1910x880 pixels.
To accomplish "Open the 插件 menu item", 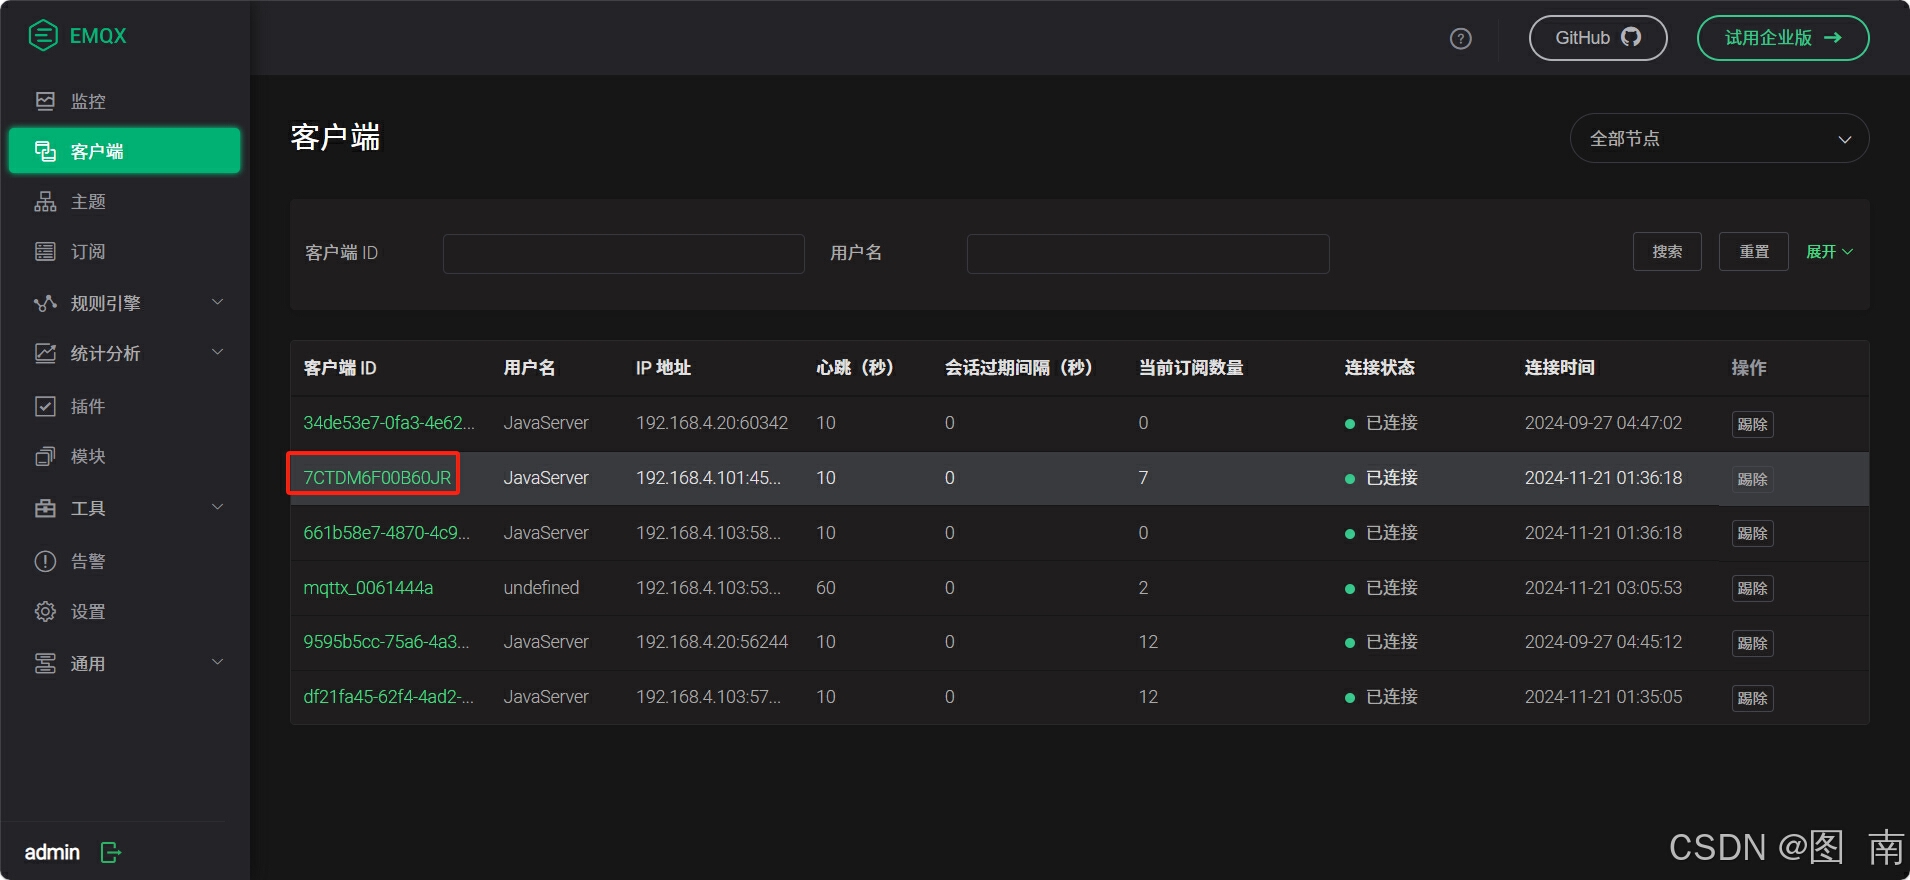I will pos(124,406).
